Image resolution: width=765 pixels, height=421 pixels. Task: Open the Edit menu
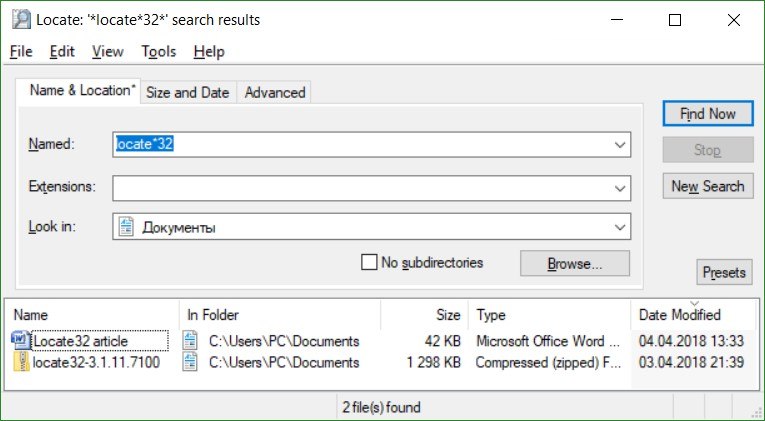tap(62, 51)
